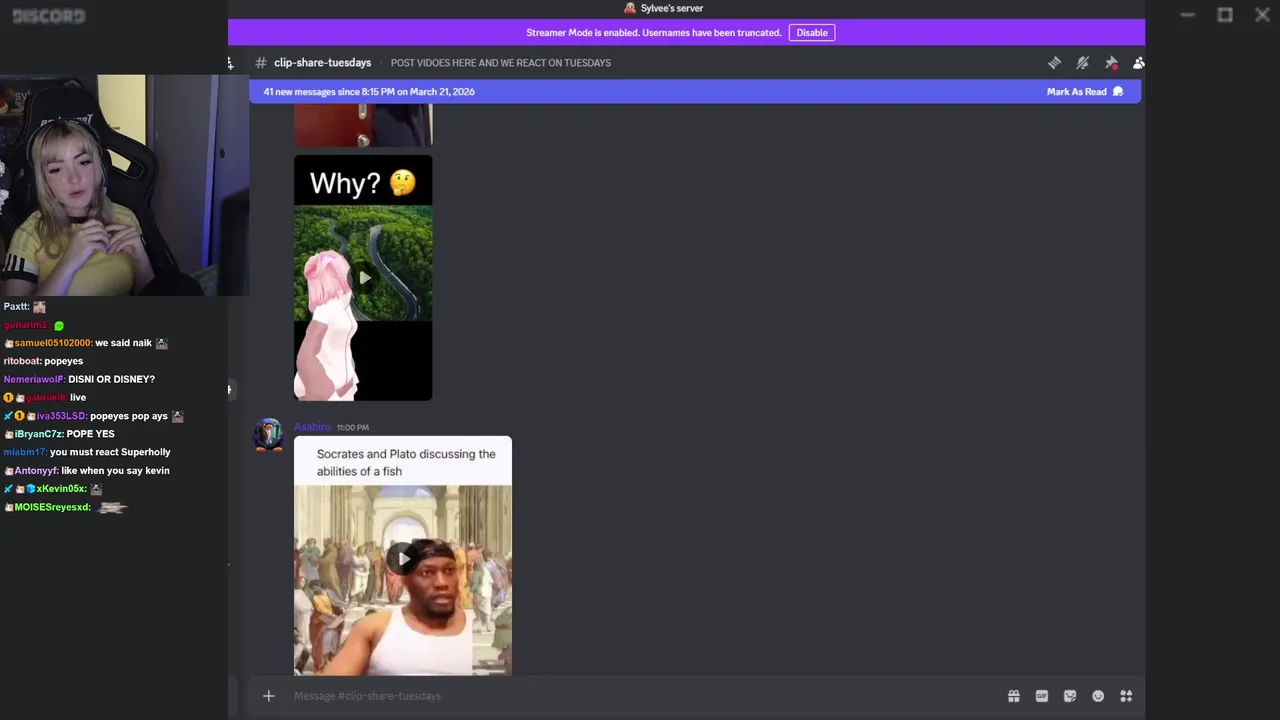Toggle the member list icon
1280x720 pixels.
[x=1138, y=63]
